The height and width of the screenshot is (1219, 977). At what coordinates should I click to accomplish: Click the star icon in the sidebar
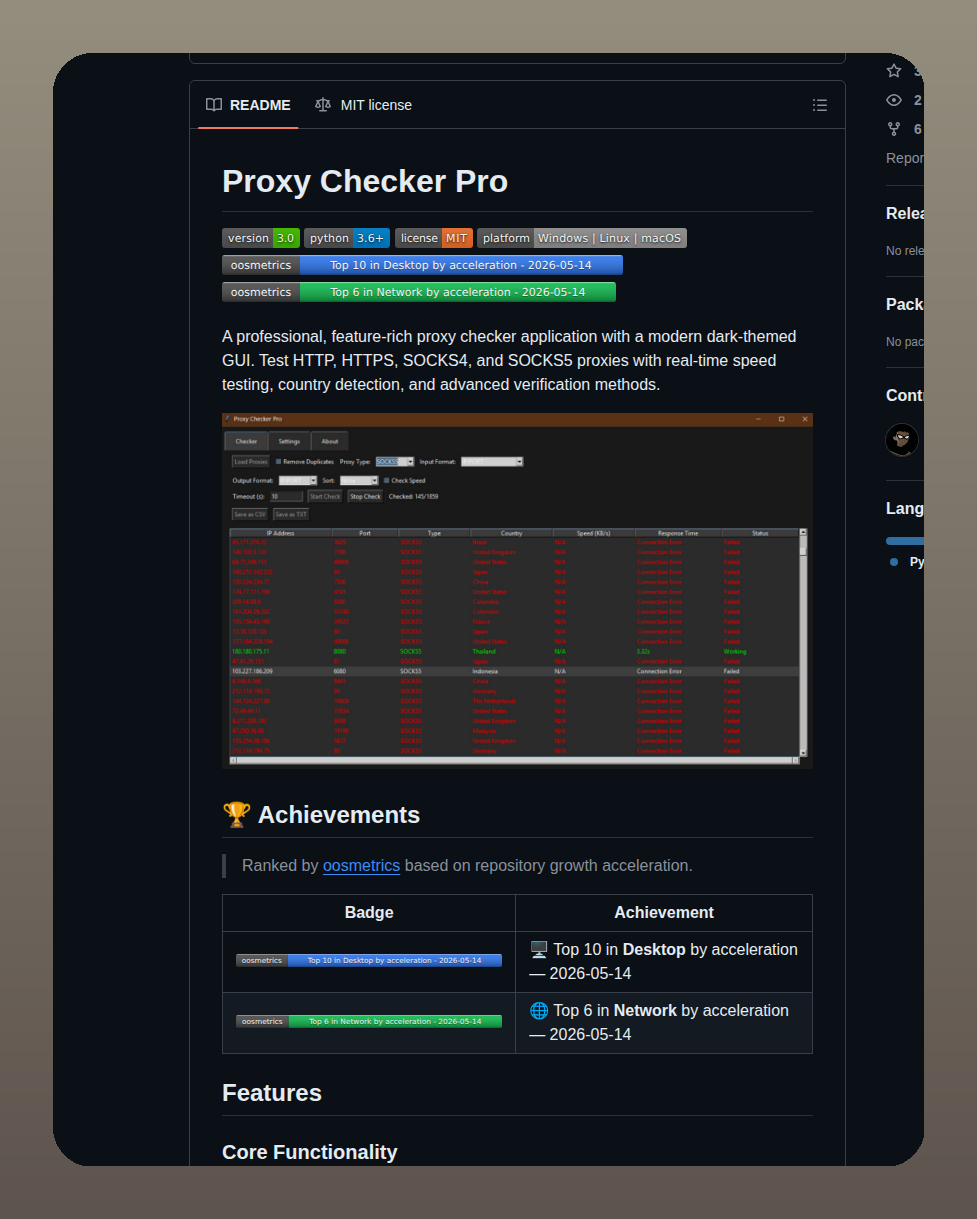point(894,71)
